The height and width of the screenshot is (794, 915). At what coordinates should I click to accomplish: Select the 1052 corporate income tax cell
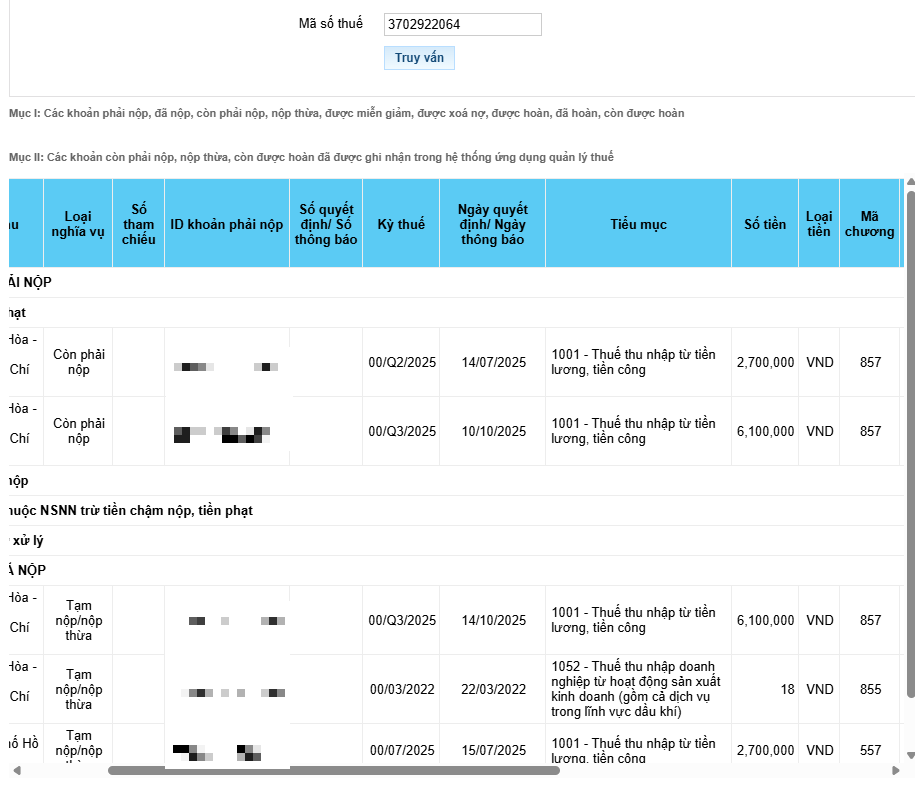[x=638, y=689]
